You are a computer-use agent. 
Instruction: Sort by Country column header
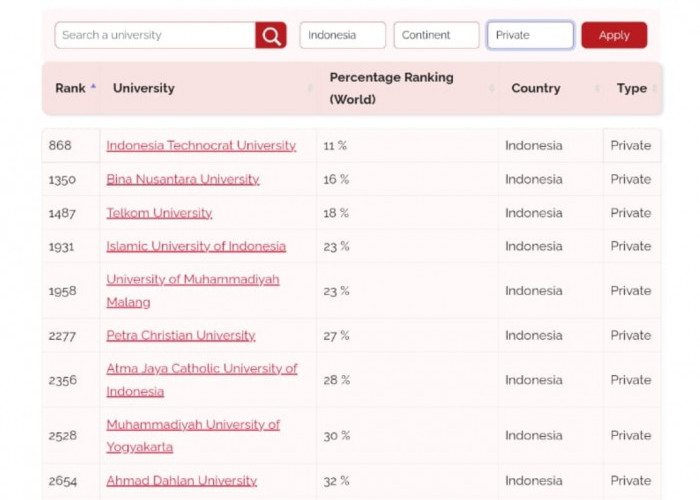pyautogui.click(x=551, y=88)
